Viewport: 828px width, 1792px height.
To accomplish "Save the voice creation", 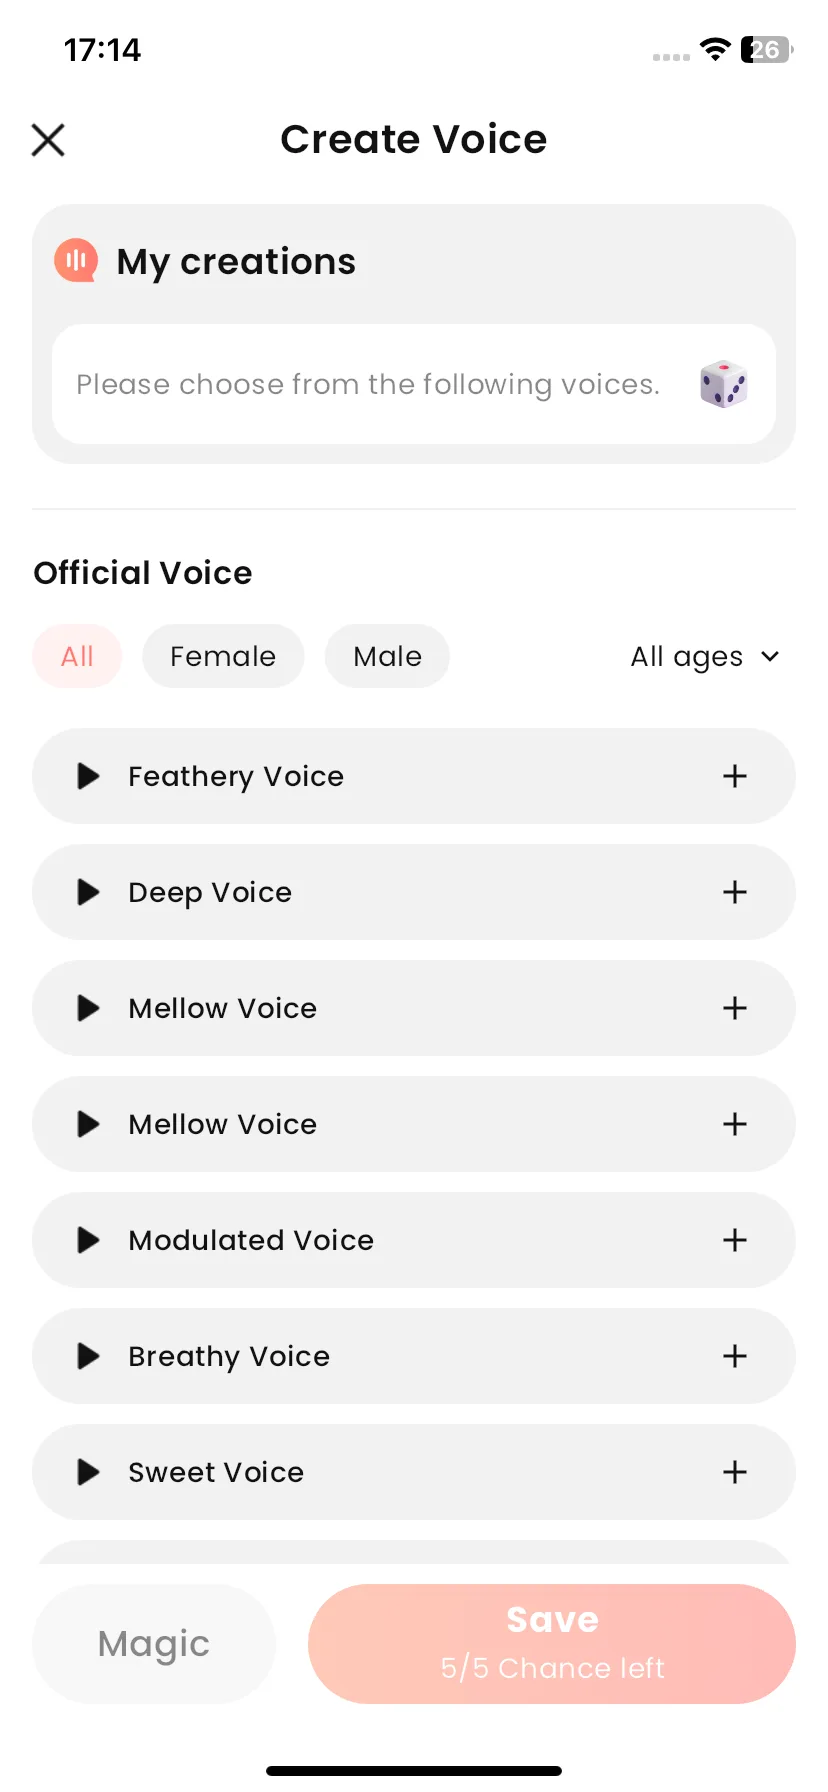I will (552, 1644).
